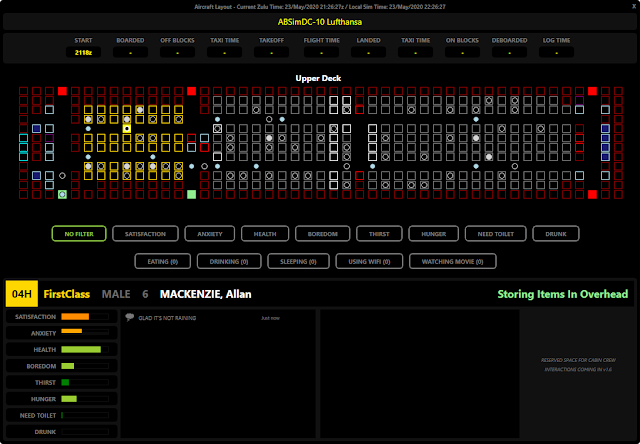Screen dimensions: 640x444
Task: Show passengers EATING (0)
Action: 162,262
